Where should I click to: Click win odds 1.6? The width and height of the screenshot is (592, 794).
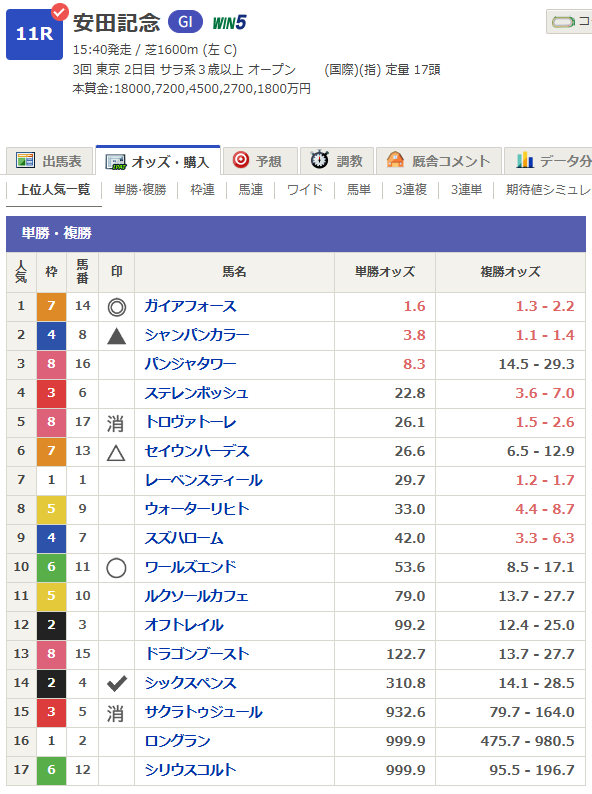[x=414, y=306]
